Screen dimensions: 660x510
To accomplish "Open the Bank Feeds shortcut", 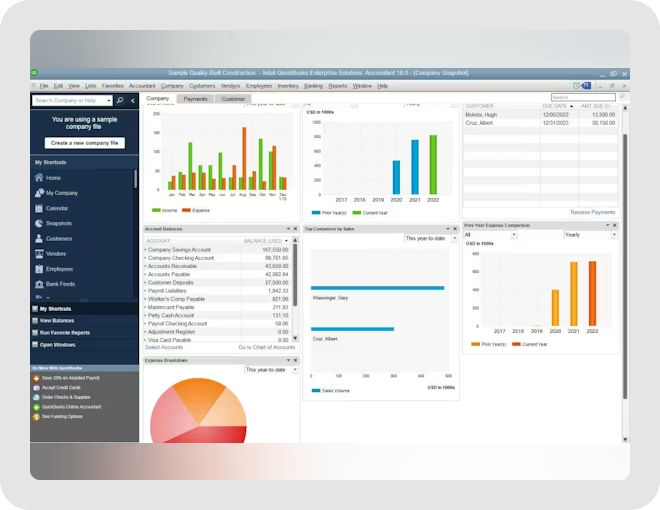I will tap(55, 284).
